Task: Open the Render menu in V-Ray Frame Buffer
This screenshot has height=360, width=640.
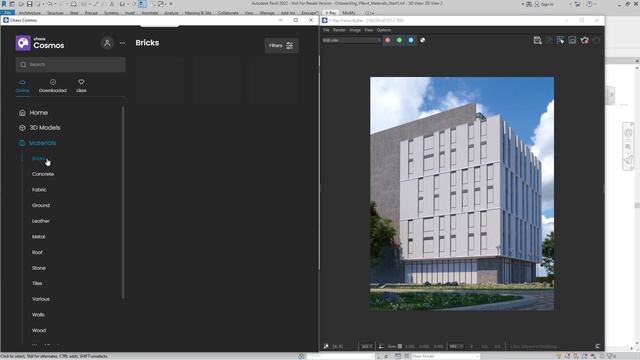Action: [339, 30]
